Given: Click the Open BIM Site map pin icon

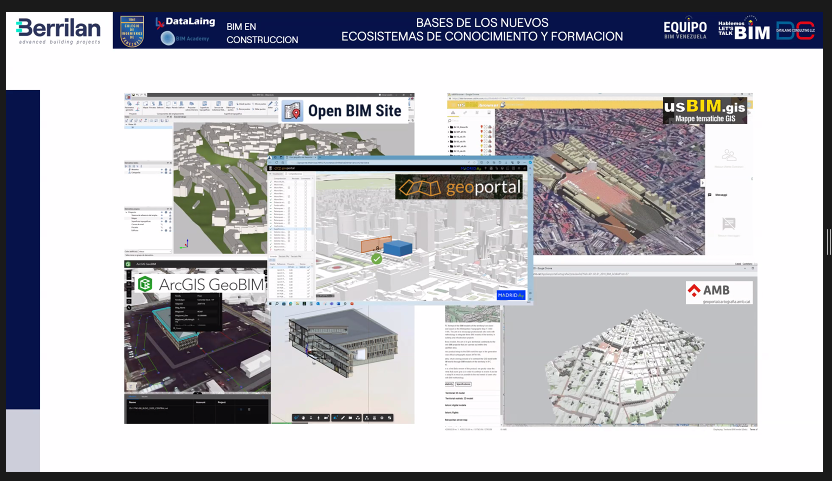Looking at the screenshot, I should 292,111.
